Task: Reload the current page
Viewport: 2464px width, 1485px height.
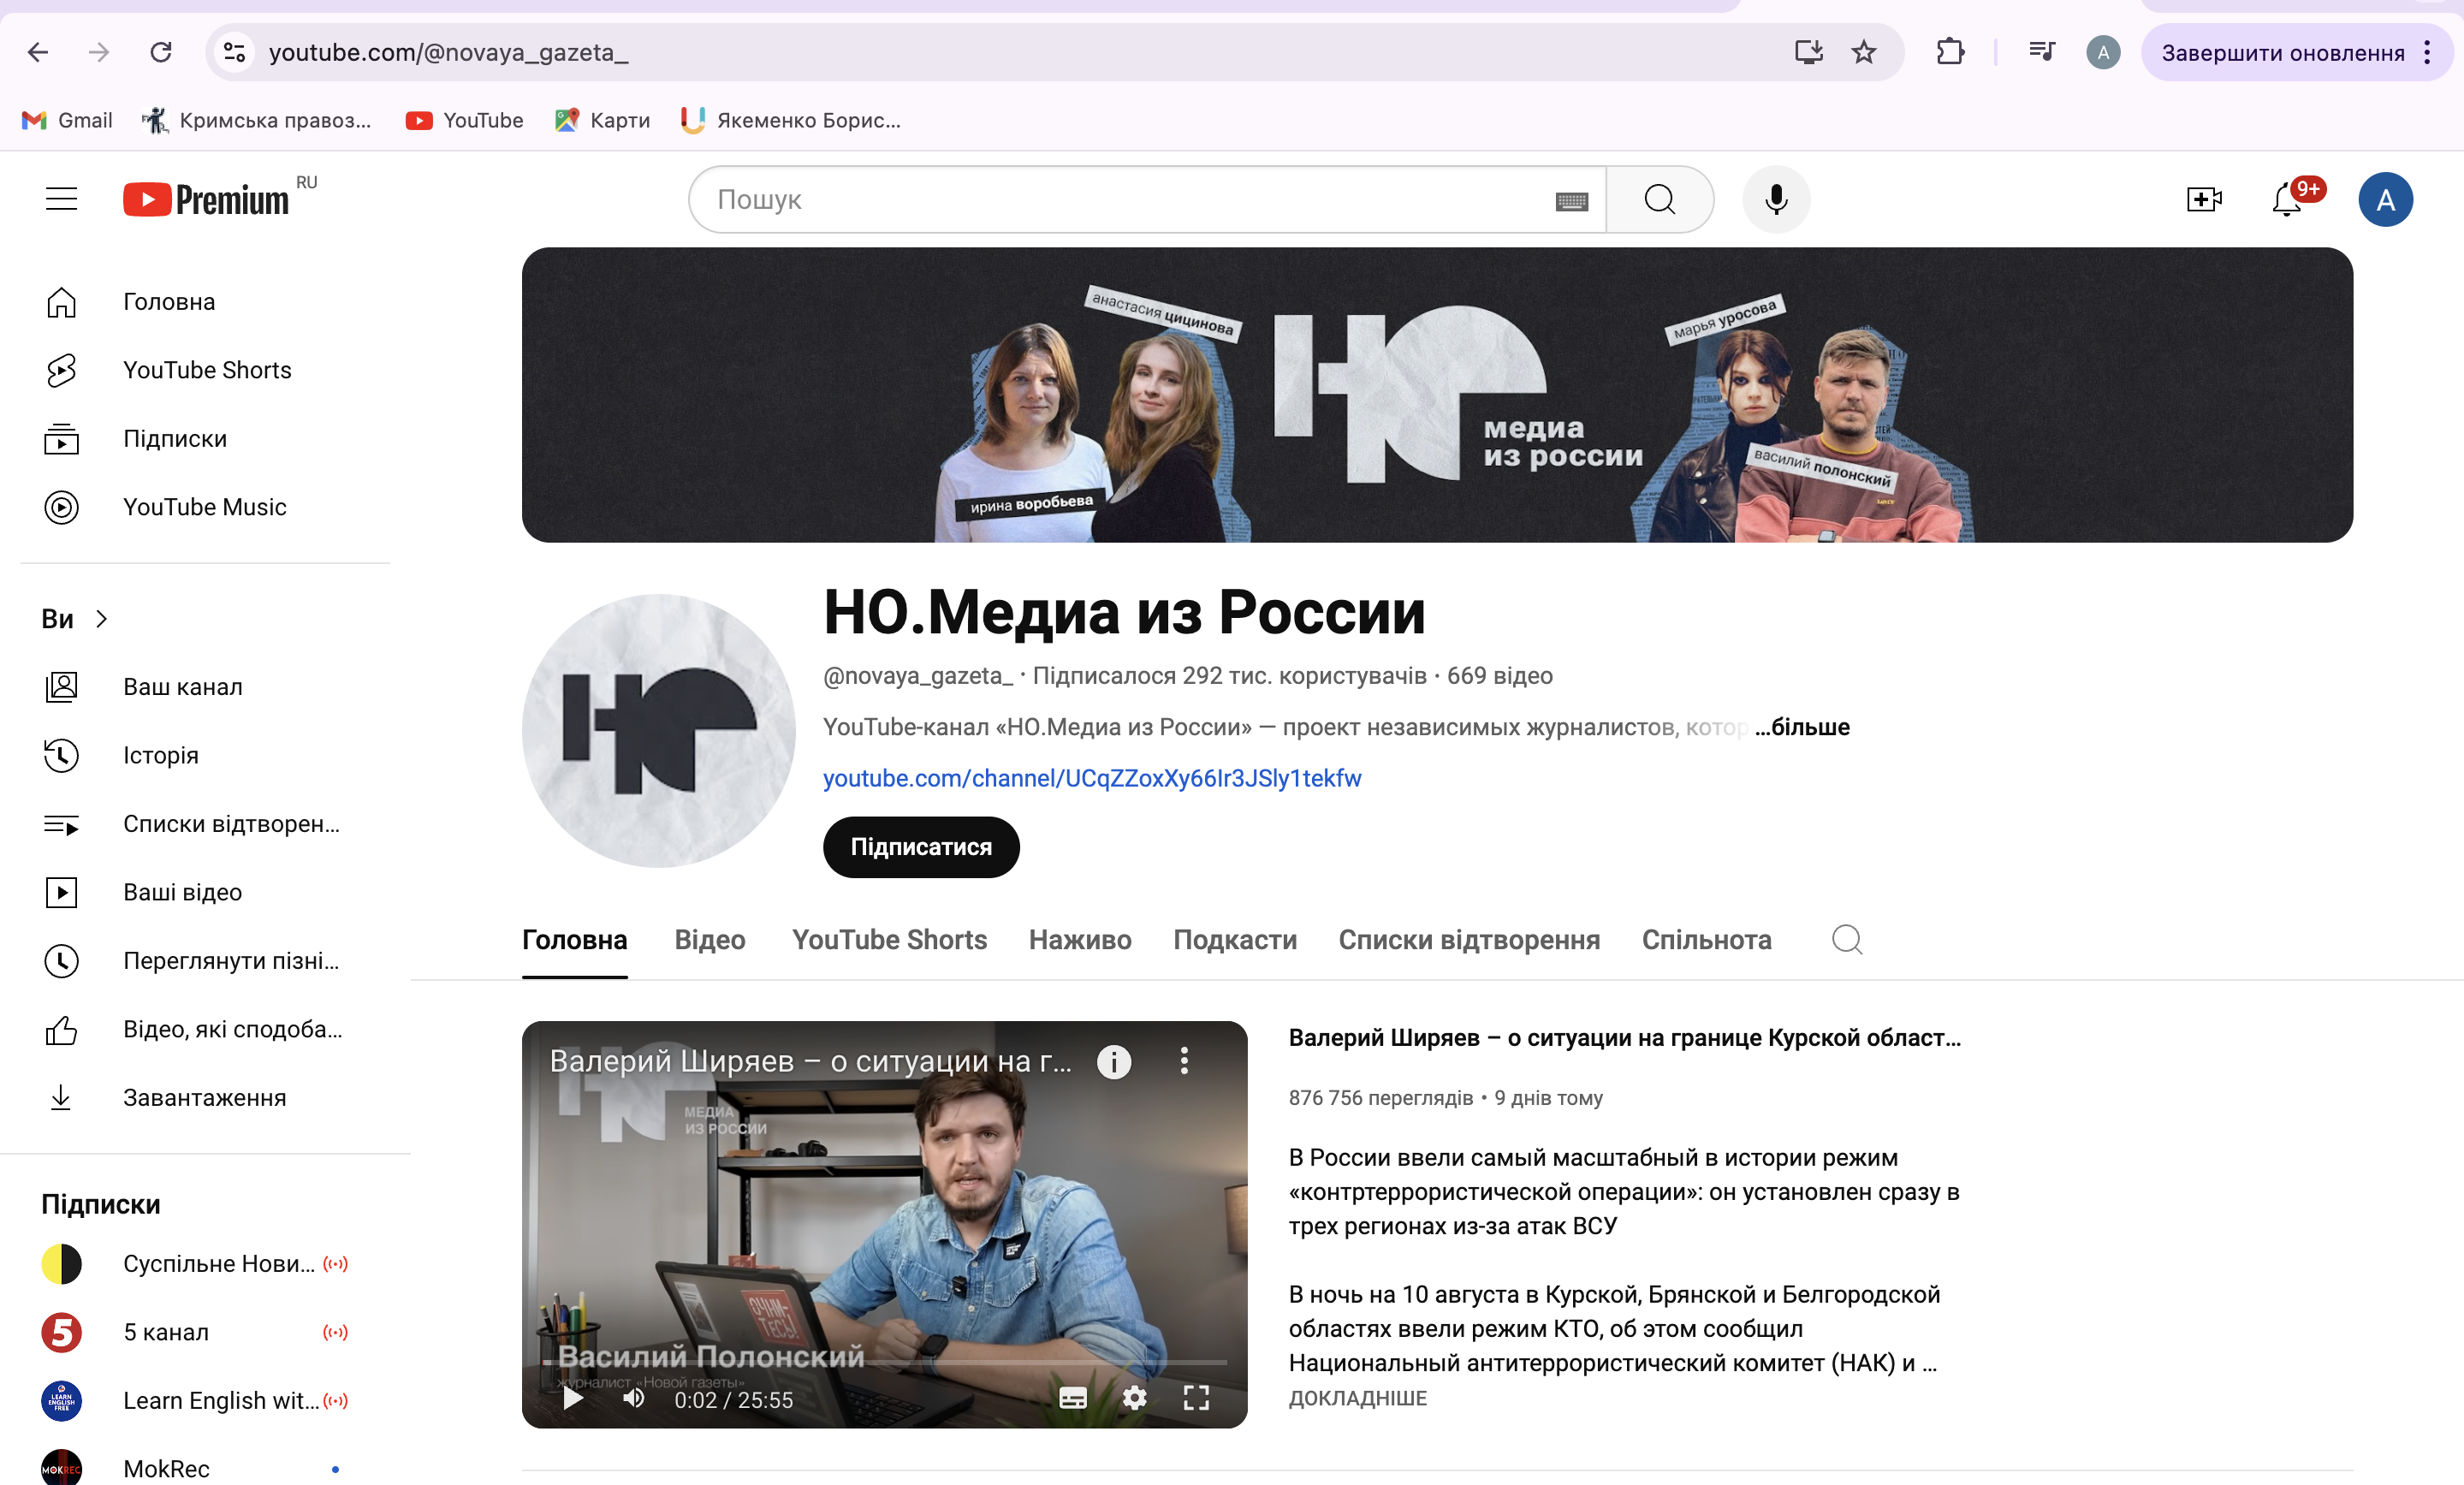Action: [161, 52]
